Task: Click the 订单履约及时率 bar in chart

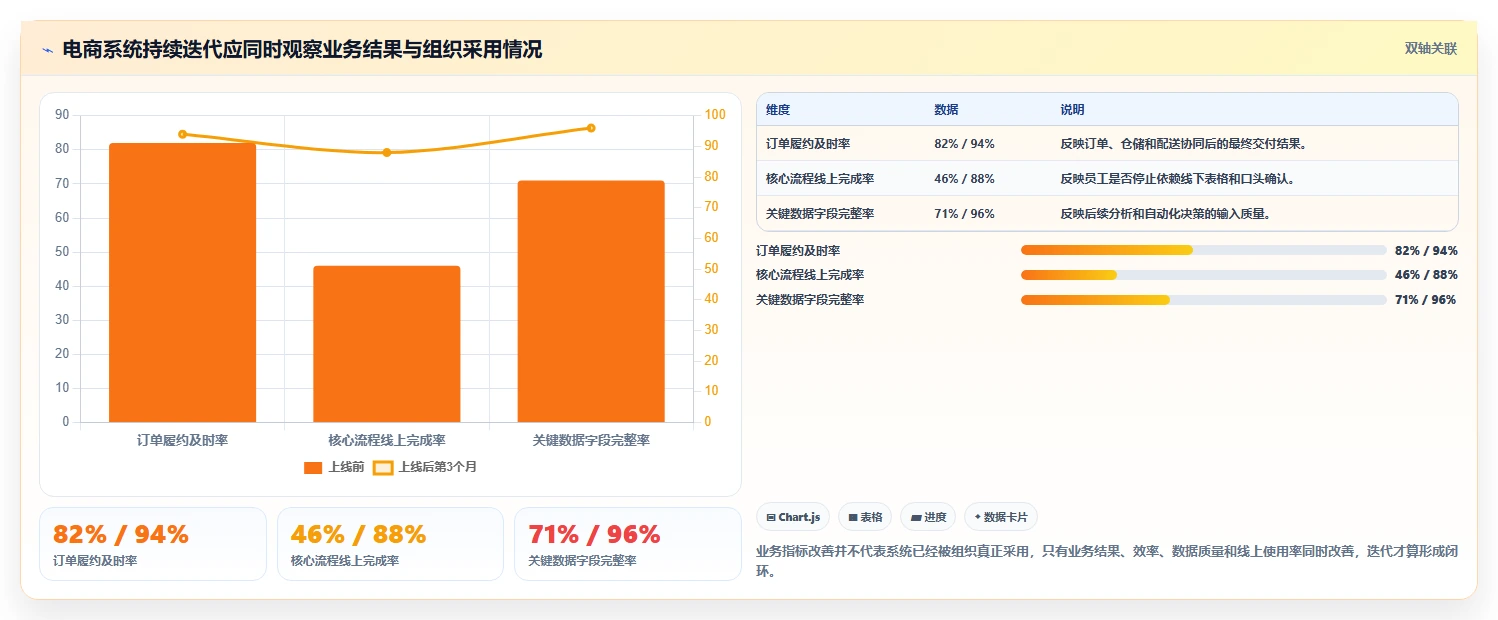Action: (182, 282)
